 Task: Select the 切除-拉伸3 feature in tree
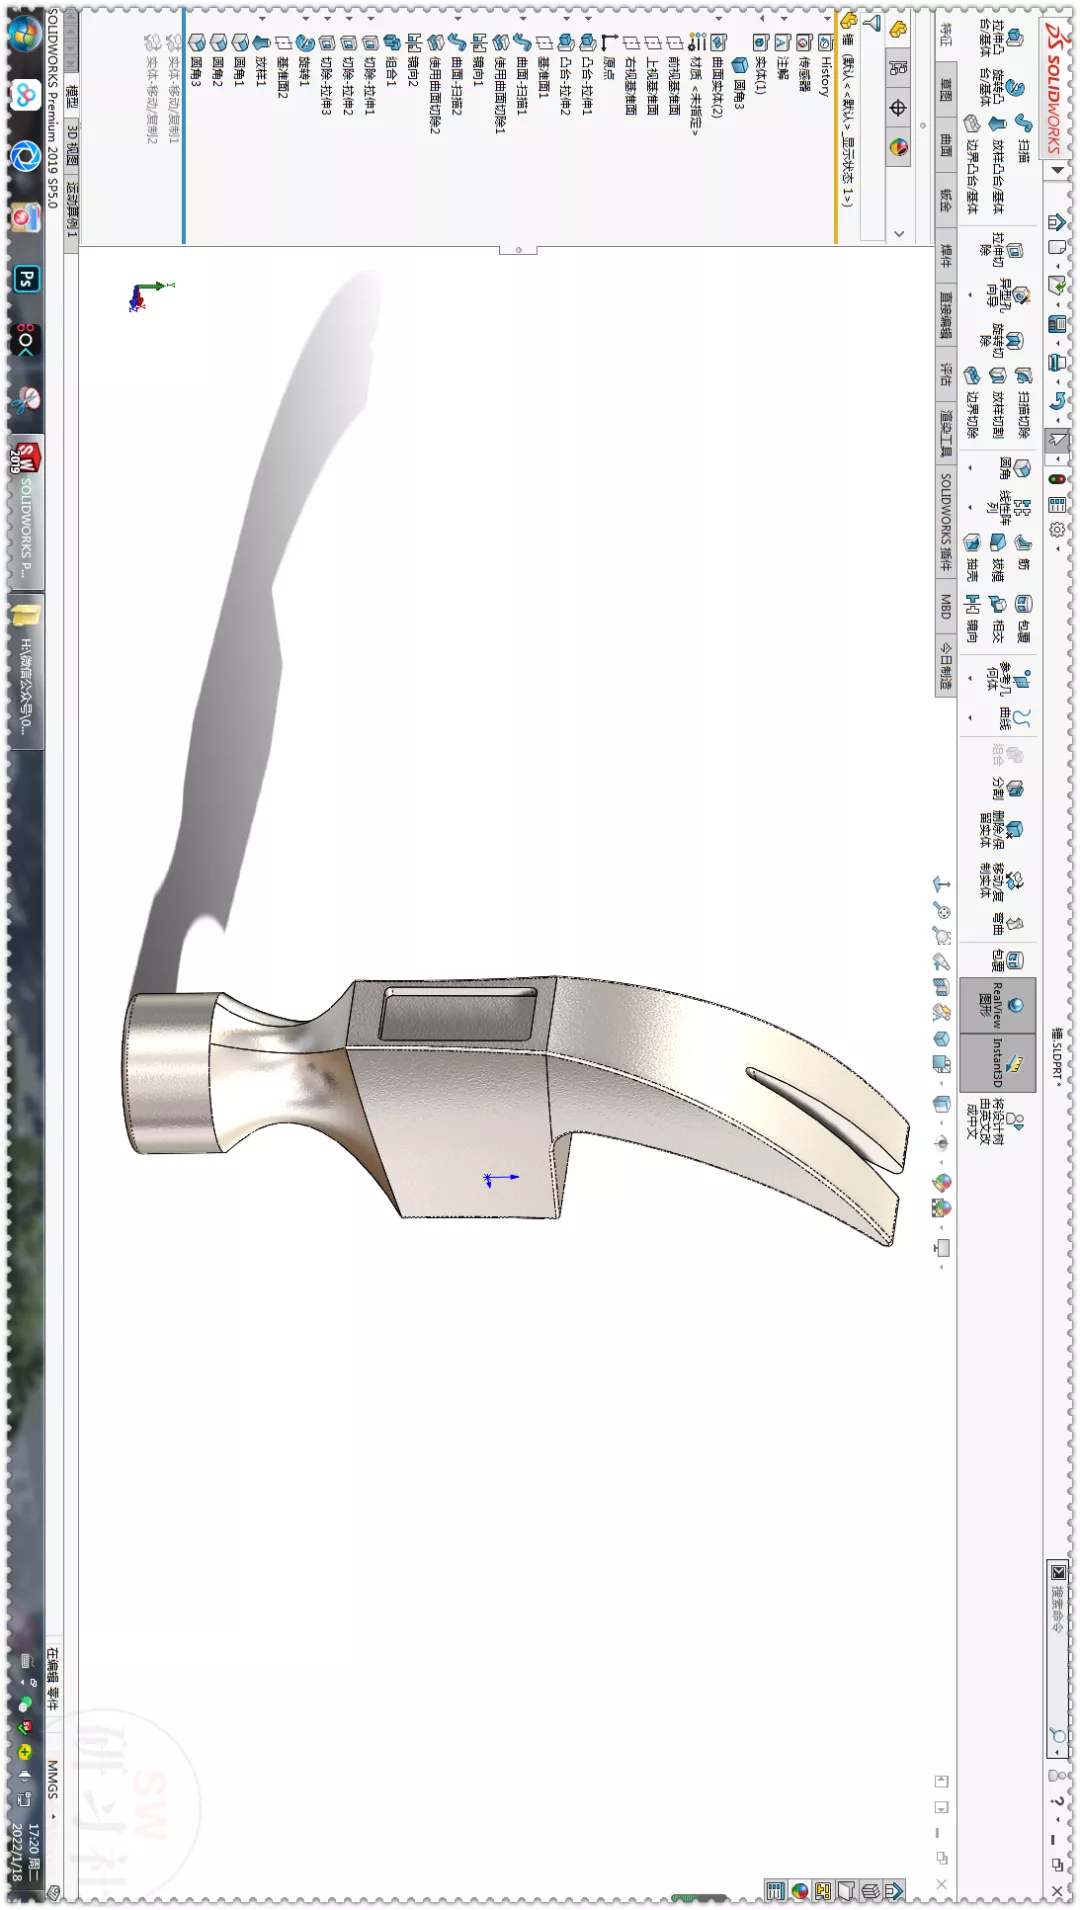(326, 76)
